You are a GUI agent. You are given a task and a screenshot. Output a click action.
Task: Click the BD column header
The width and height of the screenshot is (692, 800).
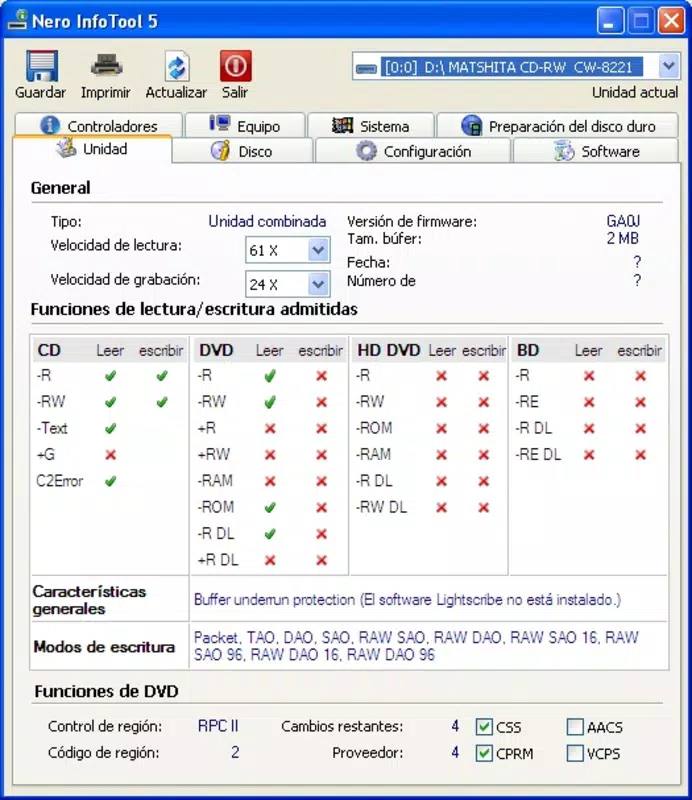tap(528, 350)
